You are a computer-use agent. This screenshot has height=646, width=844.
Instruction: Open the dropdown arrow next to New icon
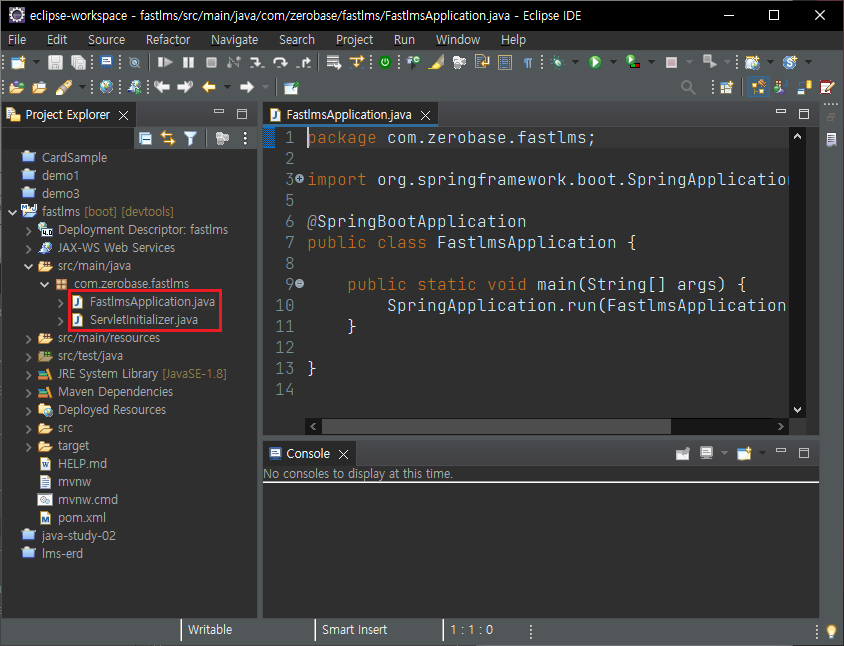coord(37,62)
